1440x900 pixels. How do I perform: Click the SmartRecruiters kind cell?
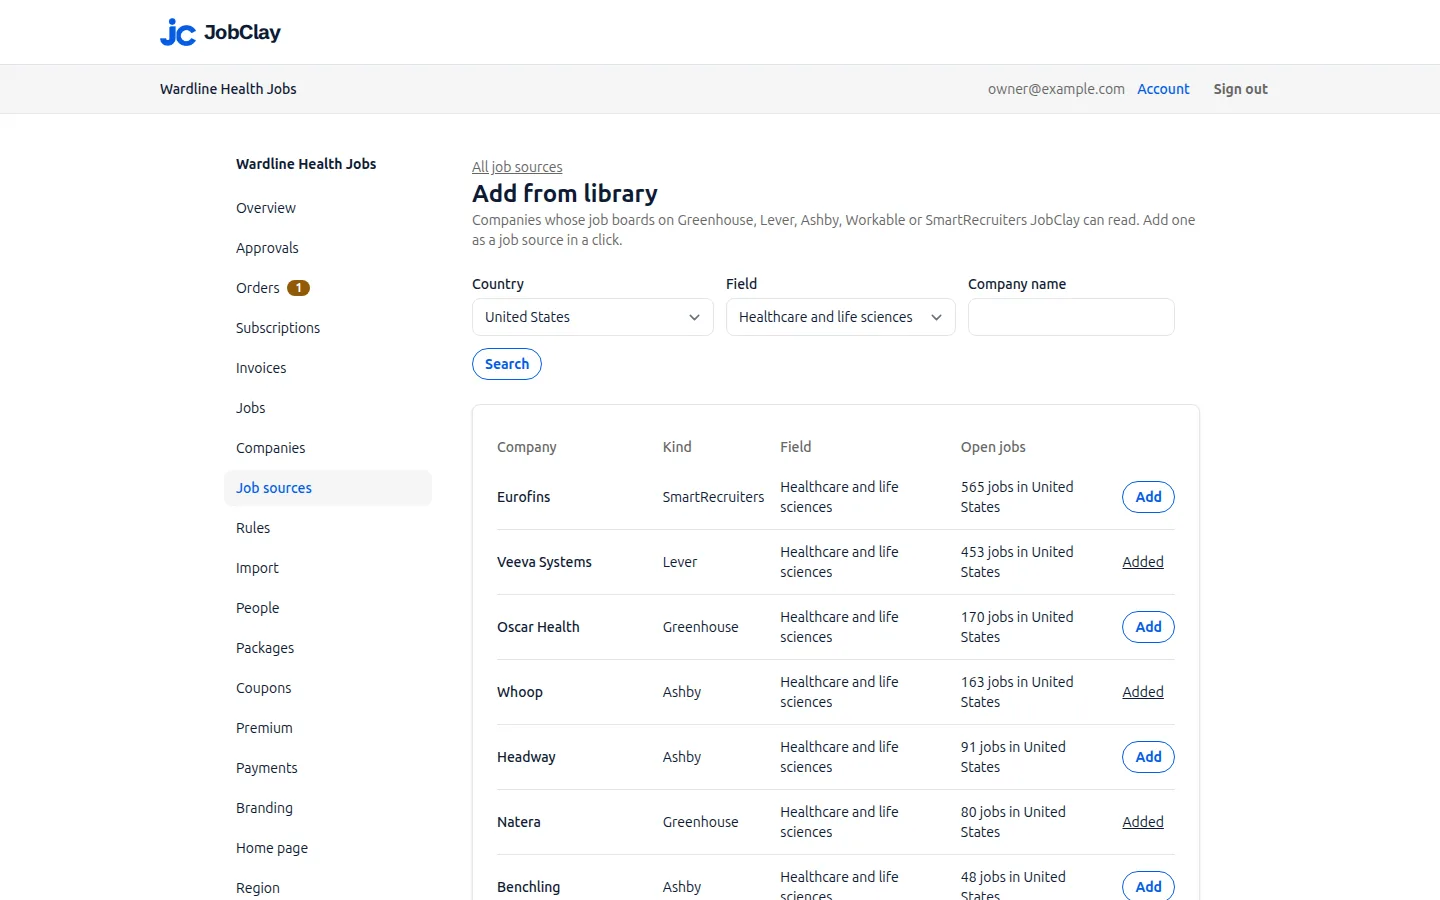click(x=713, y=497)
